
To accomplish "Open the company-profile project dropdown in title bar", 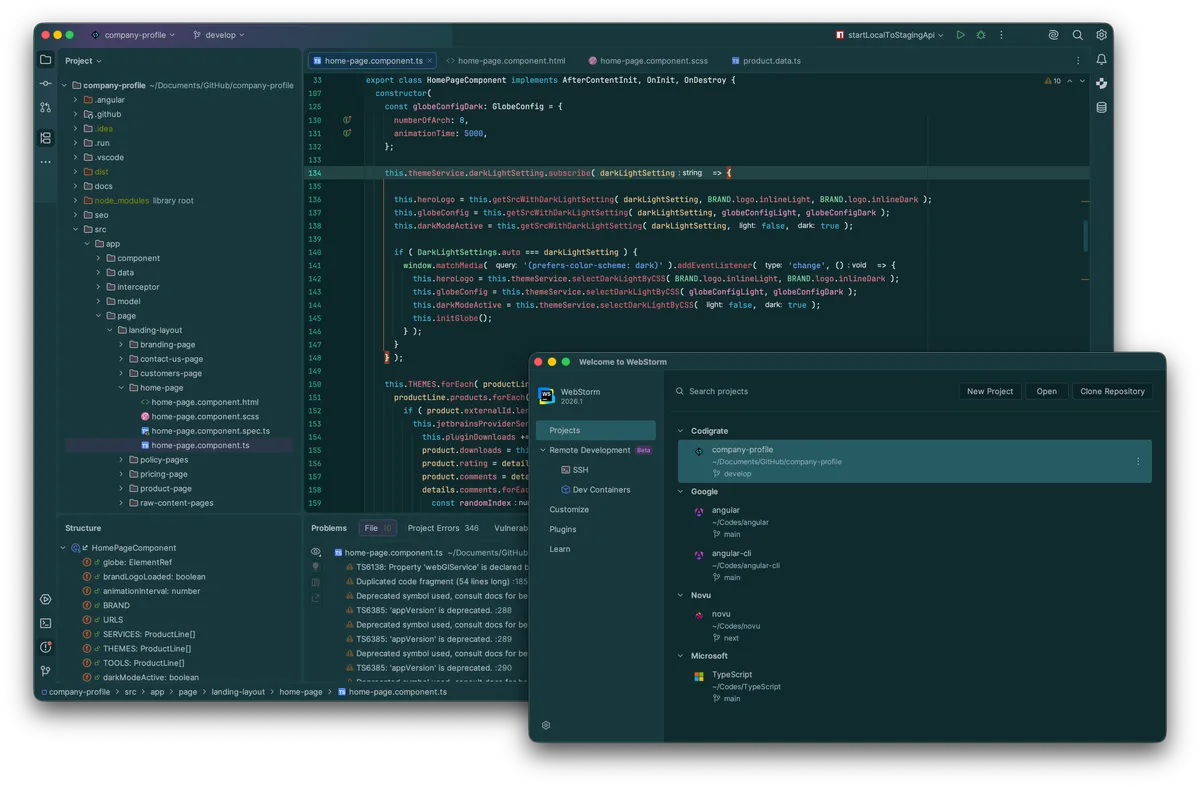I will [x=133, y=35].
